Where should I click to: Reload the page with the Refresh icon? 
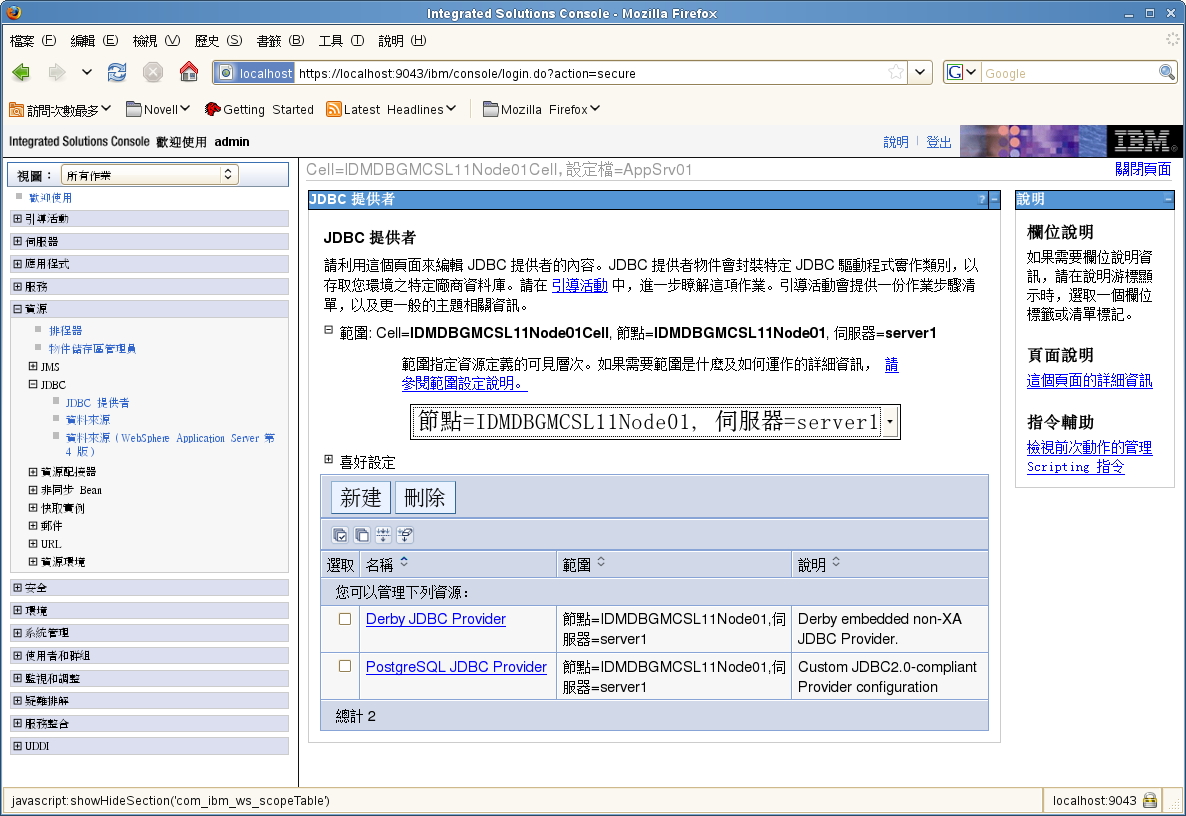coord(116,73)
